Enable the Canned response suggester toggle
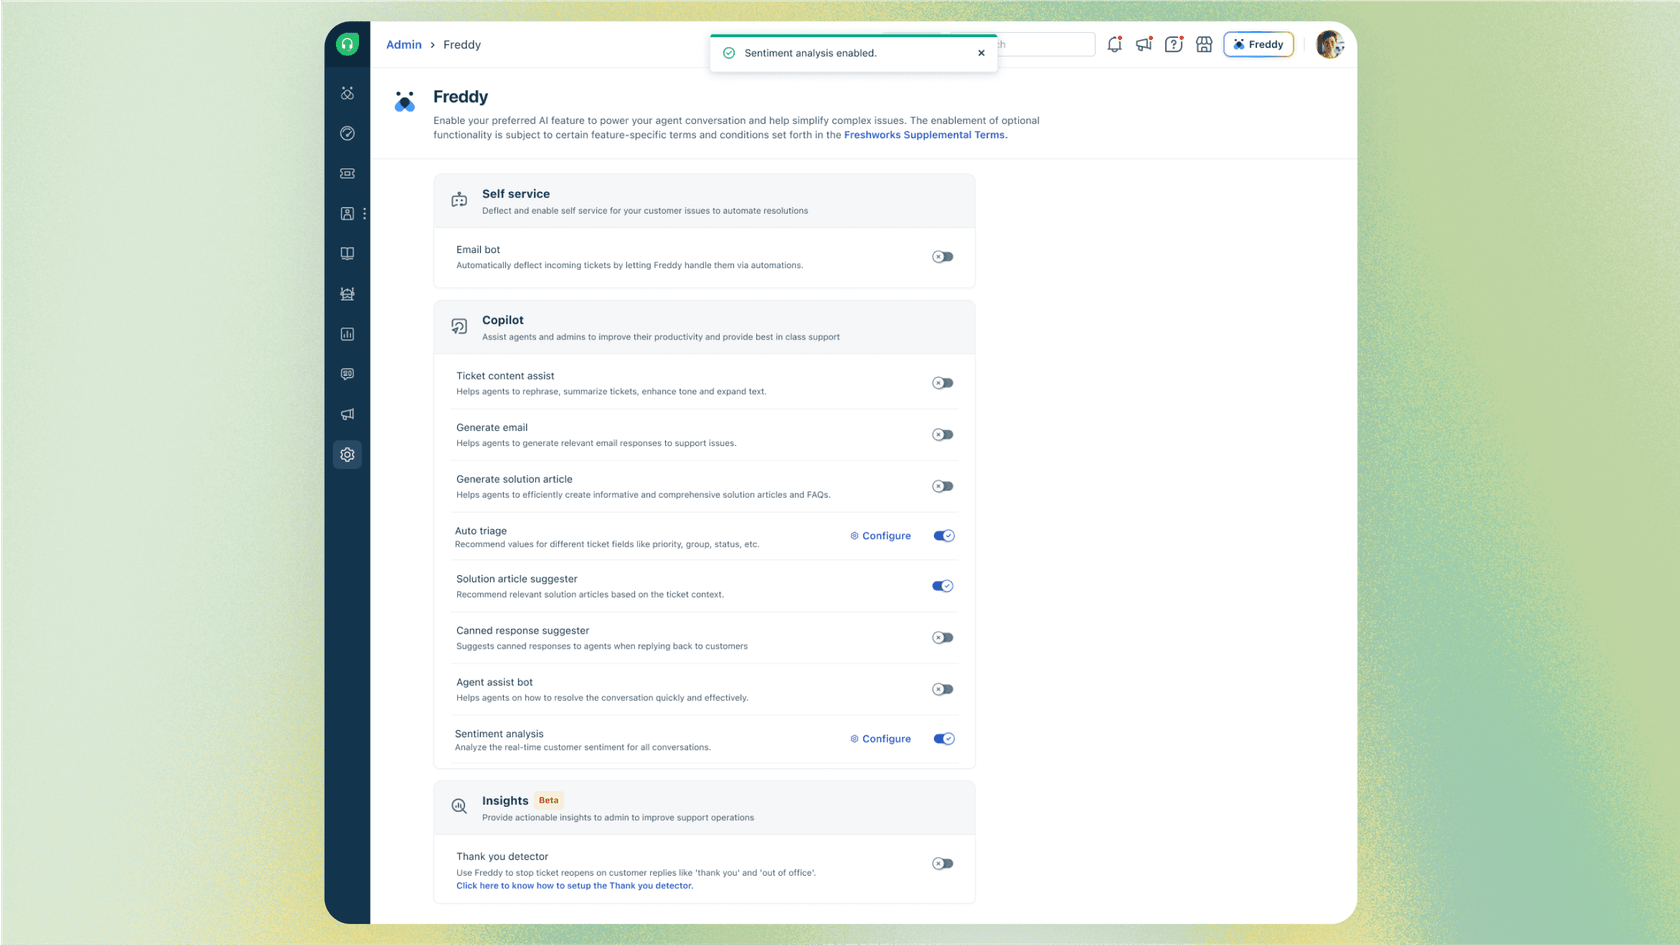This screenshot has width=1680, height=945. pos(943,638)
